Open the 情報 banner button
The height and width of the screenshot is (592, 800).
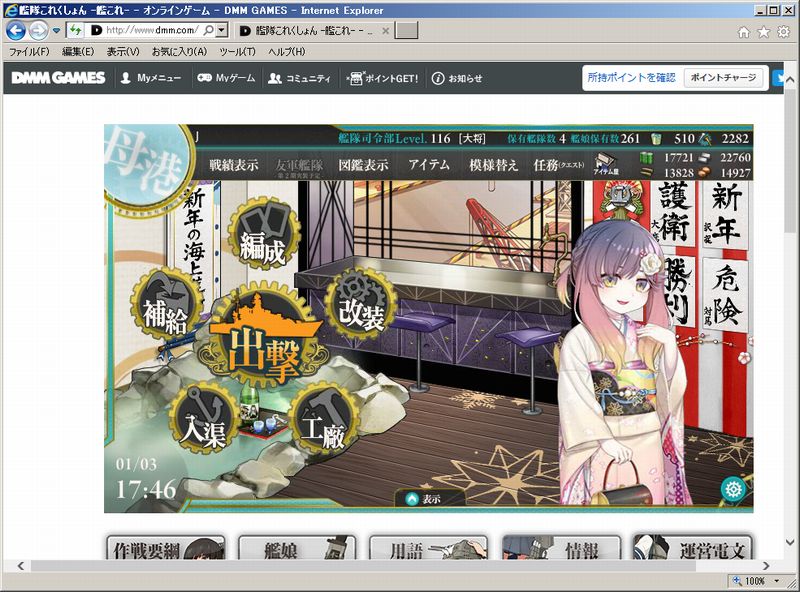pyautogui.click(x=561, y=548)
